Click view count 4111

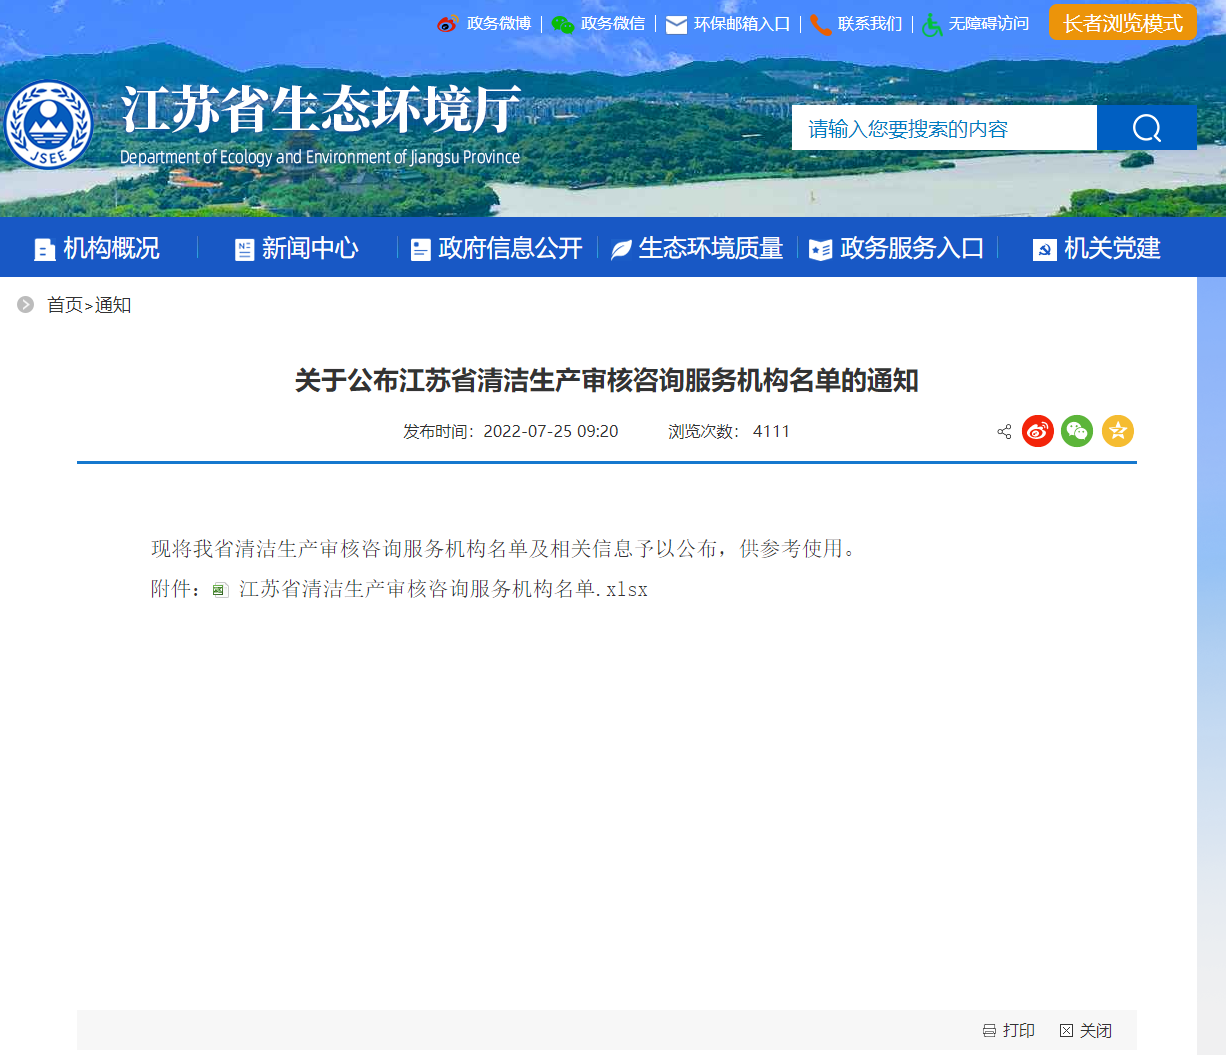click(772, 431)
